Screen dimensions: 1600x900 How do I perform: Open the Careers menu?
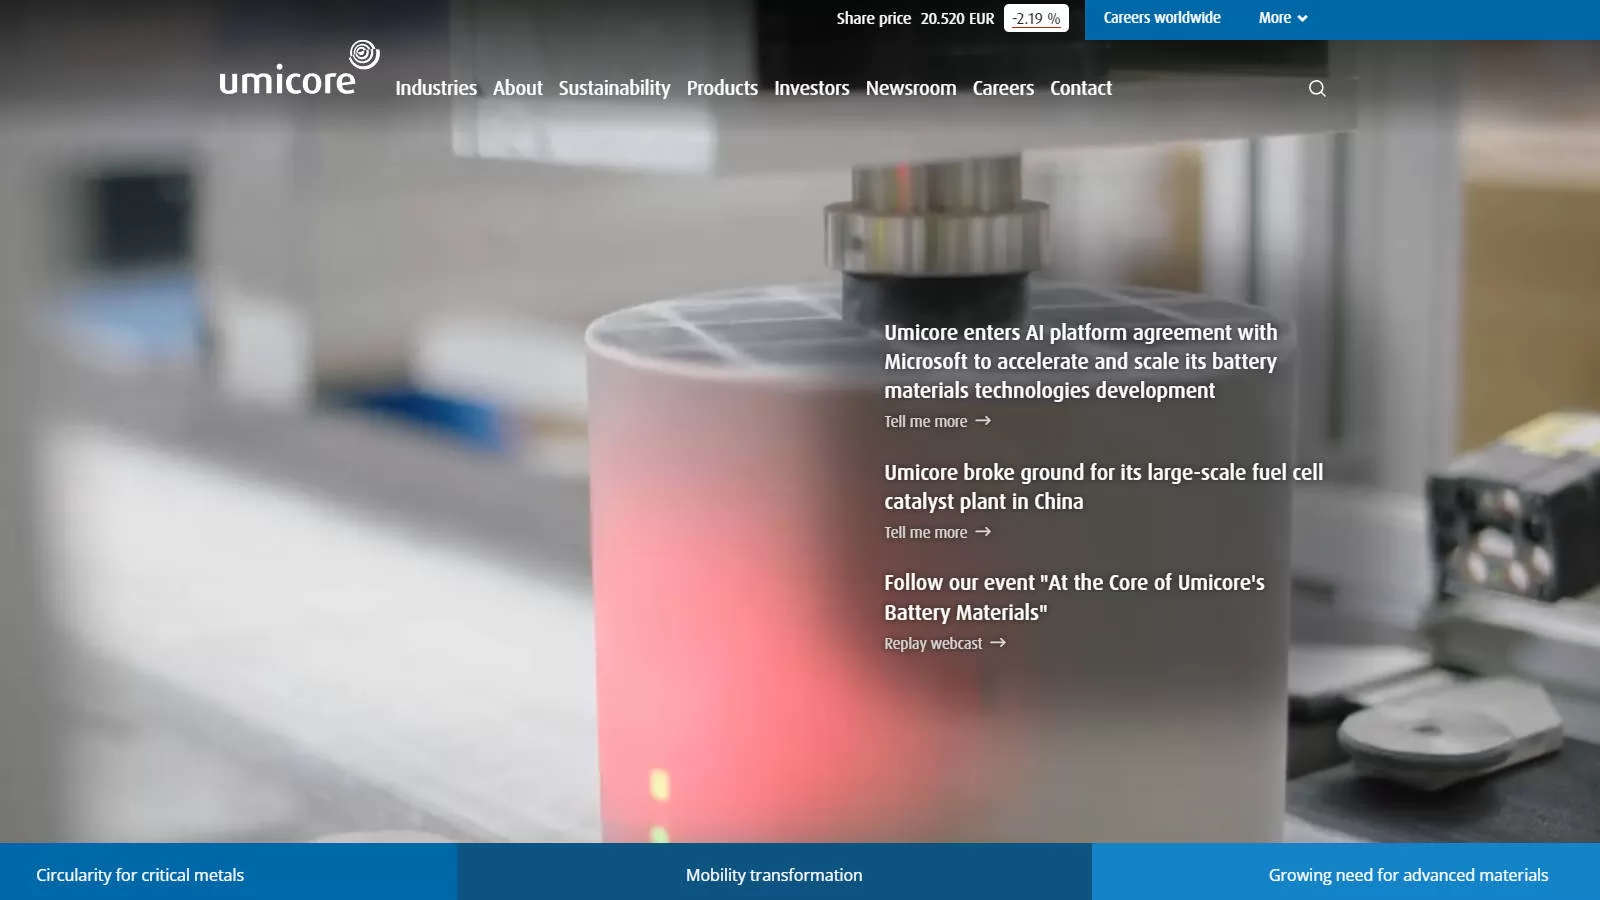(x=1003, y=88)
